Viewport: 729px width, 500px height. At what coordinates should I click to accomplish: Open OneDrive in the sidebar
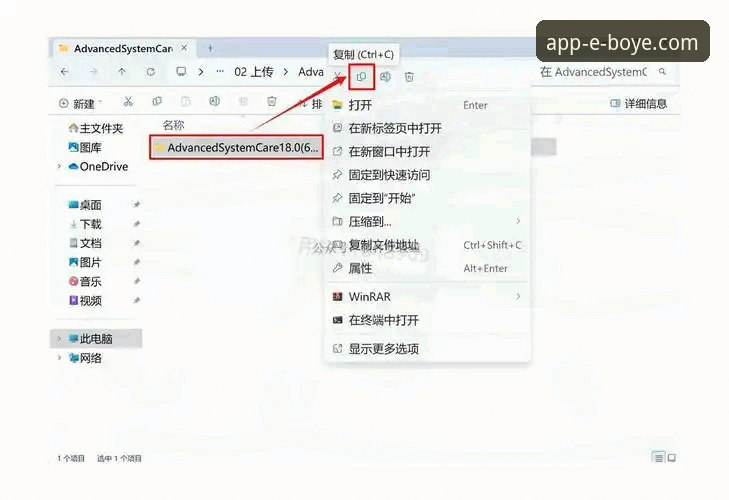(x=98, y=167)
